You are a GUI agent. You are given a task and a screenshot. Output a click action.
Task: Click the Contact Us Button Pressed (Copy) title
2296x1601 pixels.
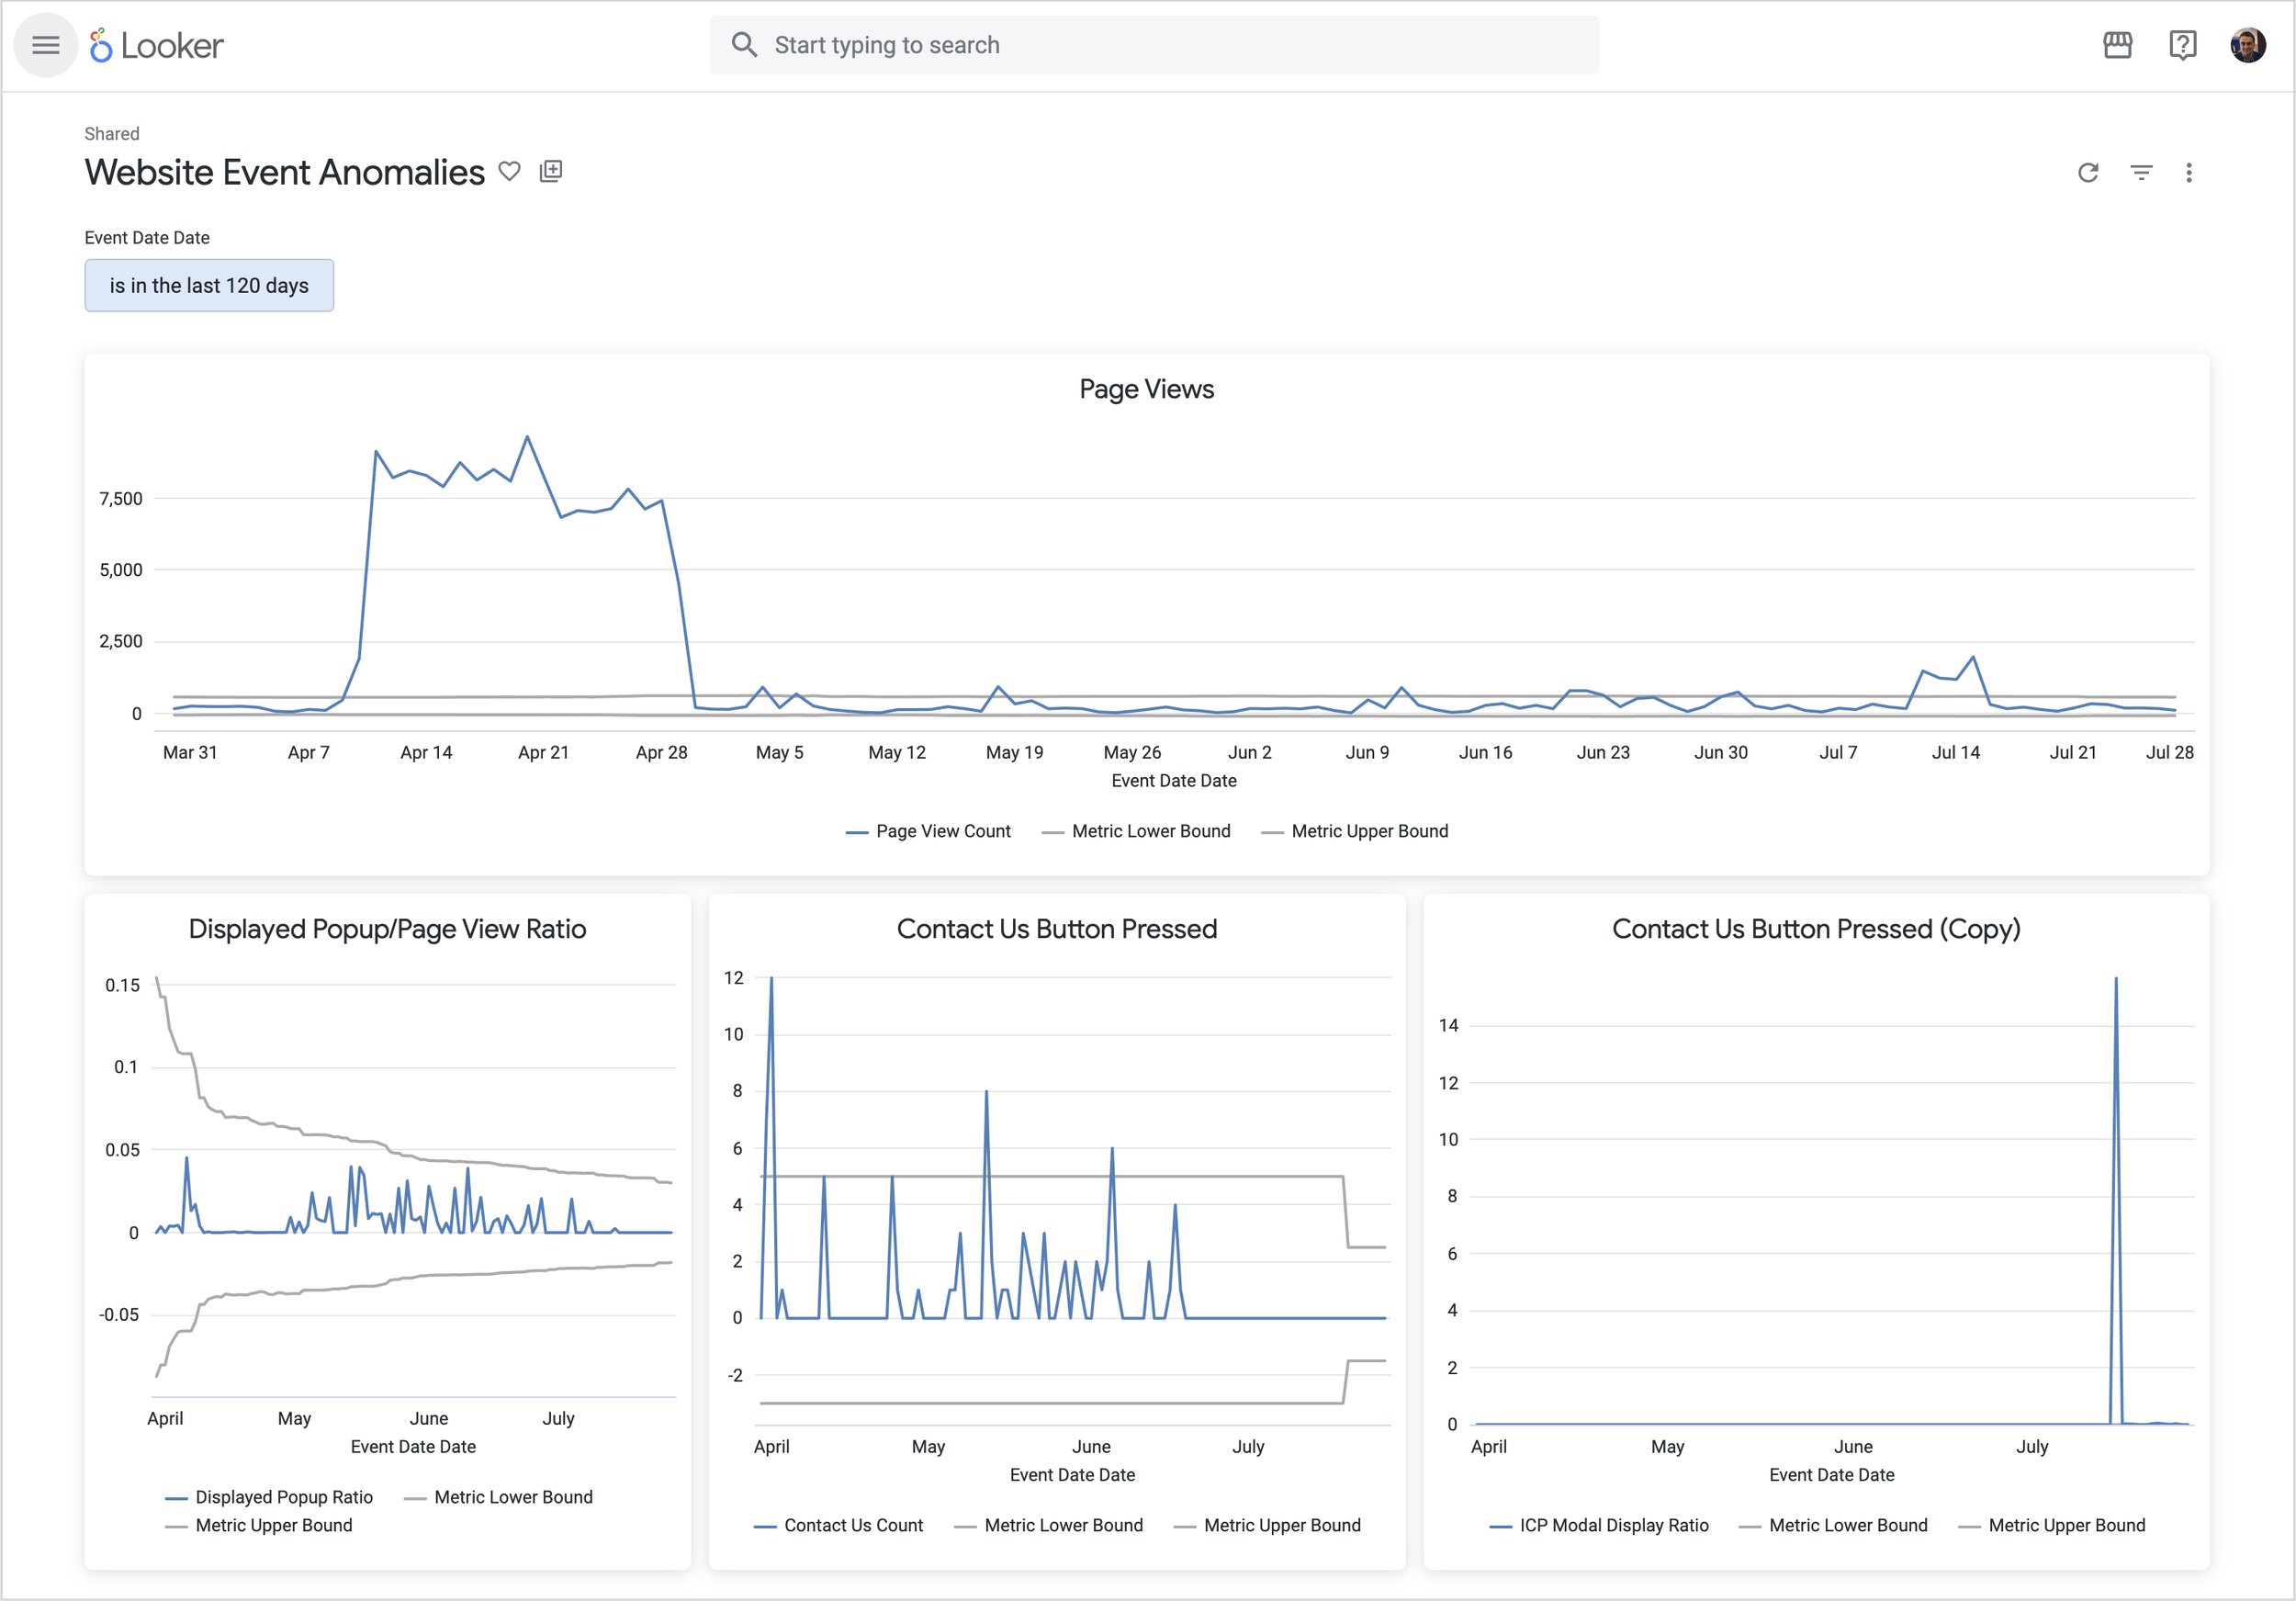[x=1816, y=930]
